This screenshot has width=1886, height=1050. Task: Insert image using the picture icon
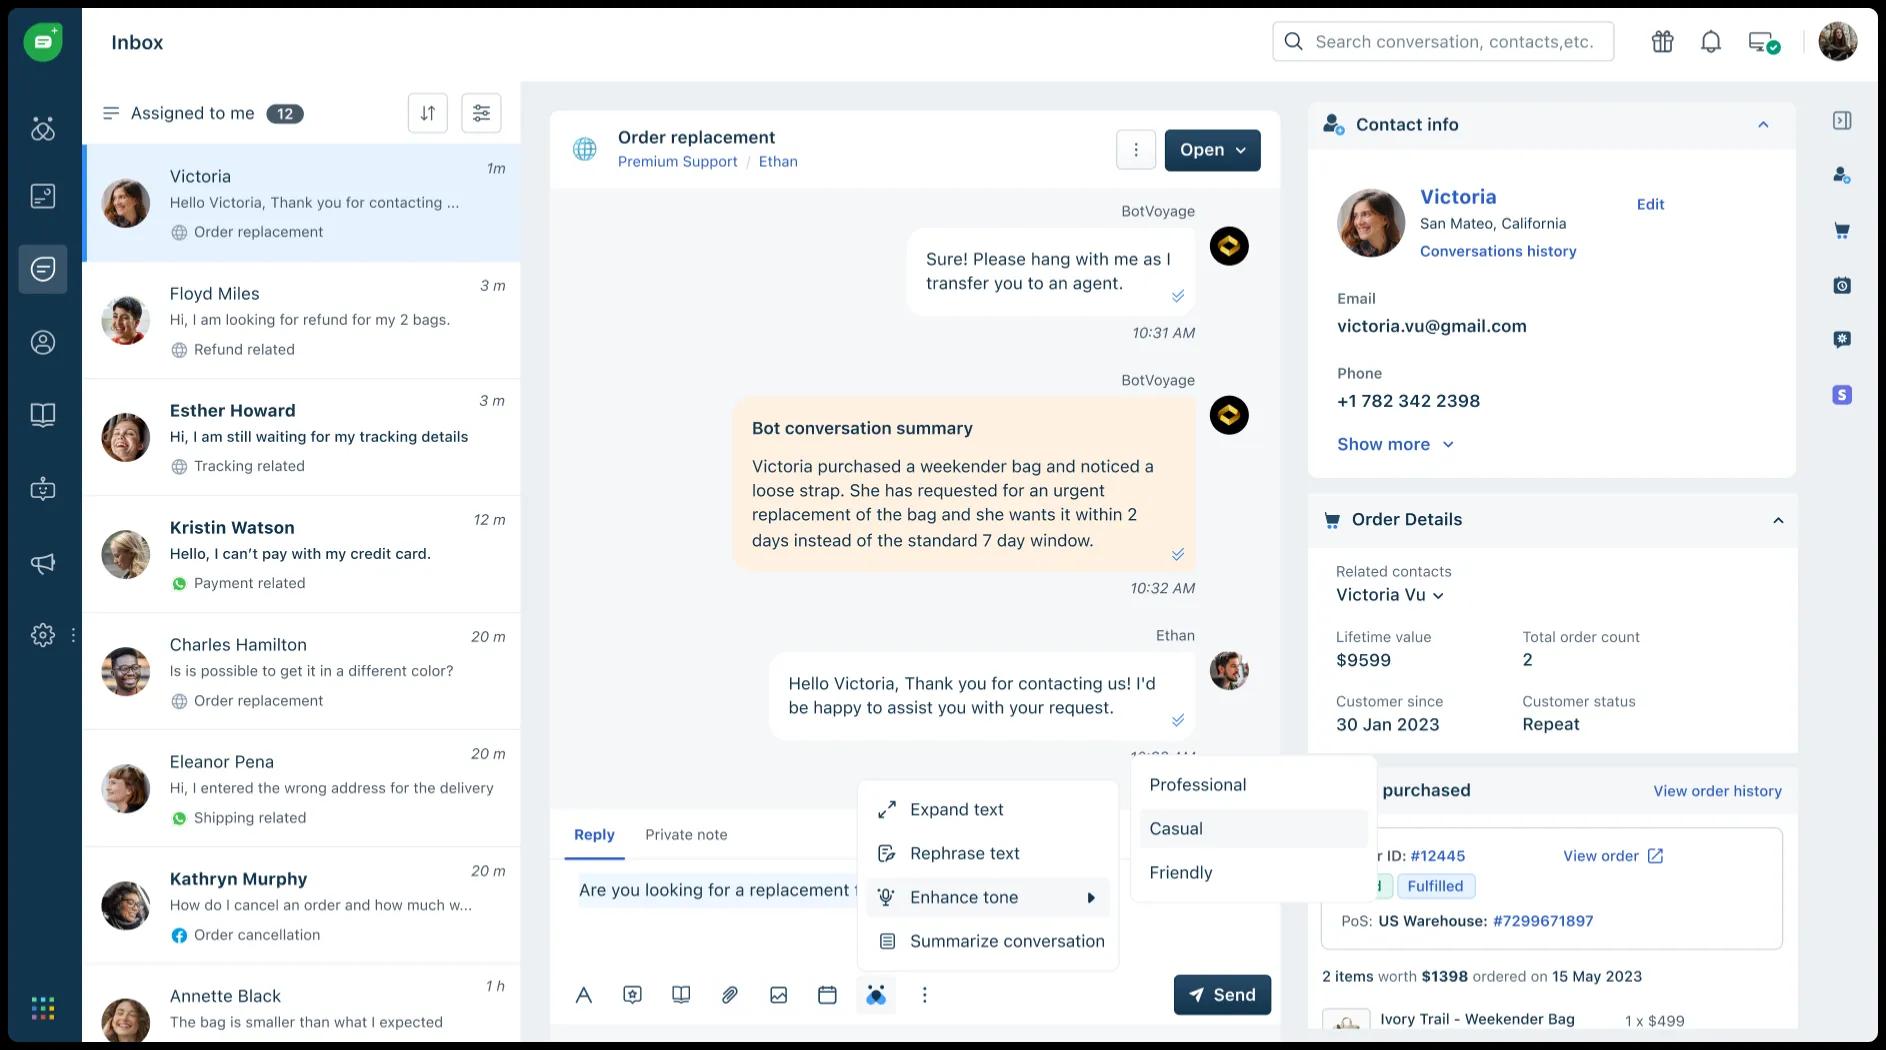tap(779, 995)
